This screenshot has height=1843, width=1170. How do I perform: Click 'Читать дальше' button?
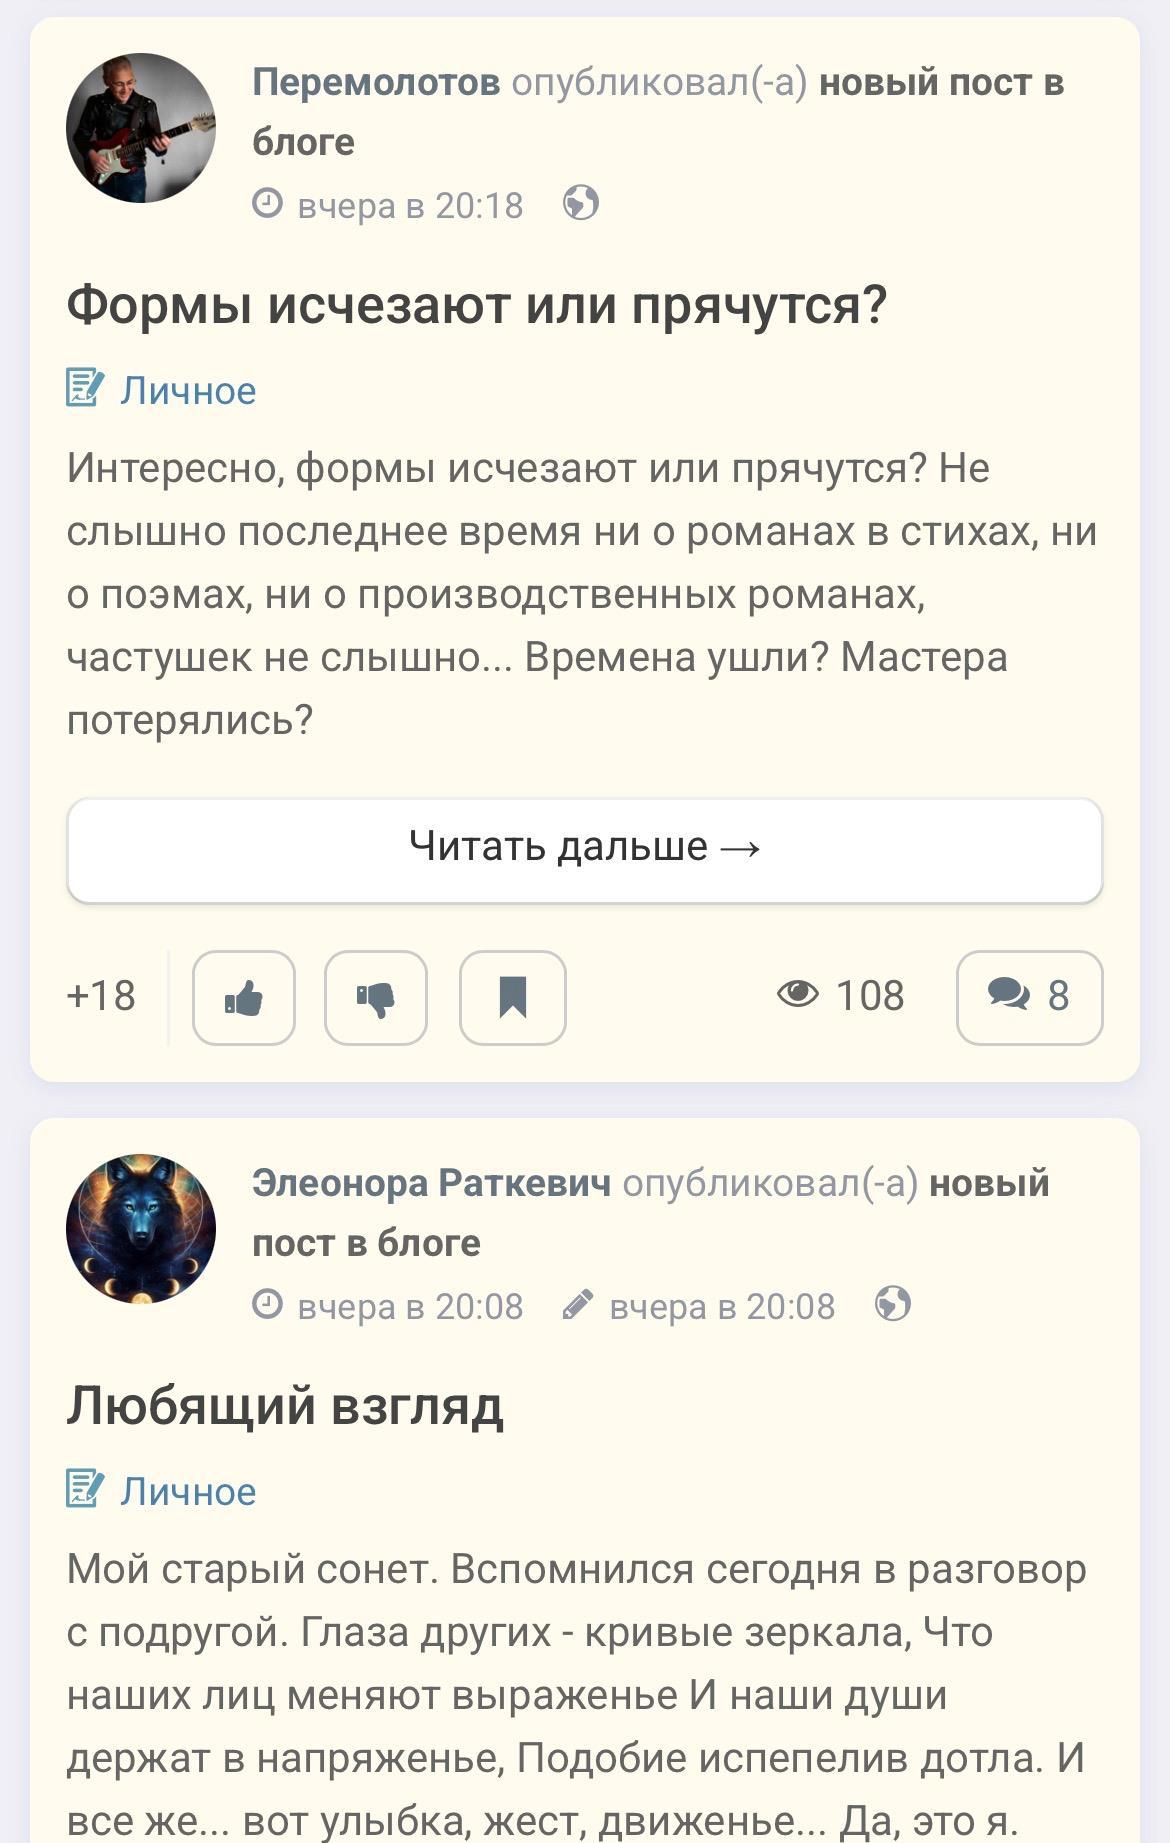click(x=585, y=849)
